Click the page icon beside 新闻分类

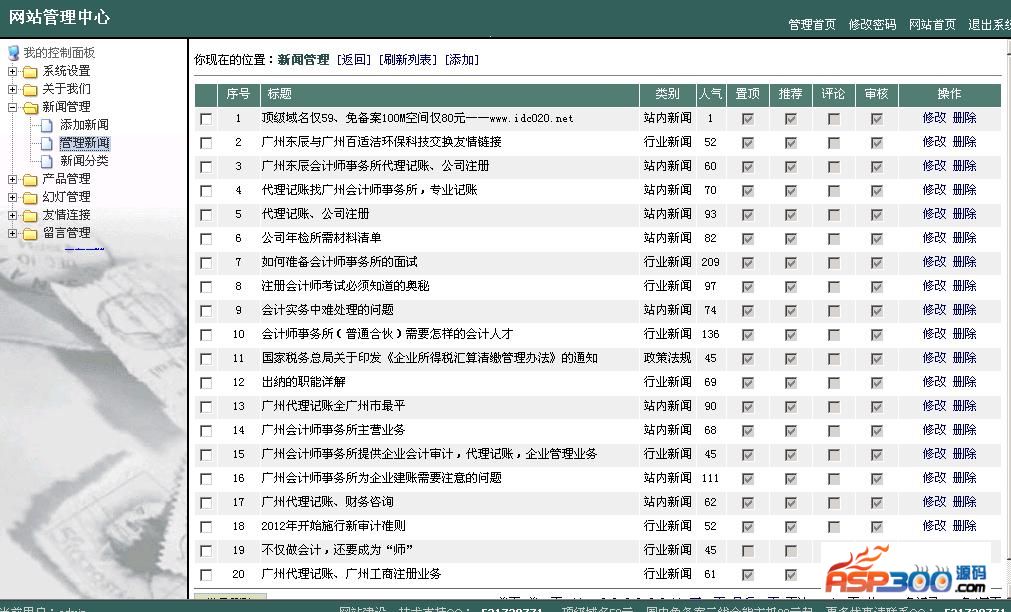tap(47, 161)
